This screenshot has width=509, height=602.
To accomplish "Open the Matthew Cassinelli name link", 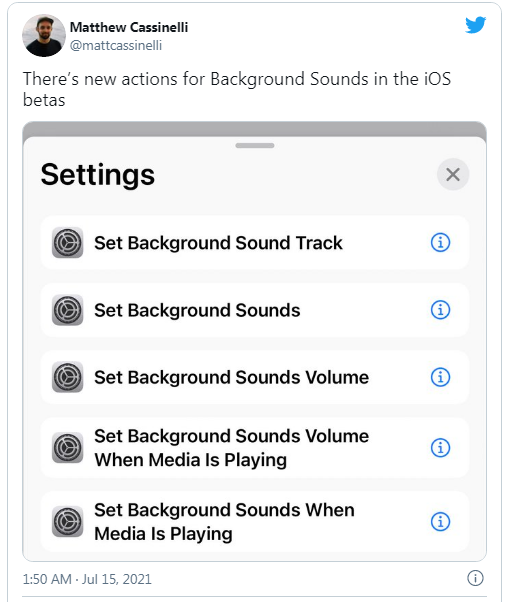I will (129, 27).
